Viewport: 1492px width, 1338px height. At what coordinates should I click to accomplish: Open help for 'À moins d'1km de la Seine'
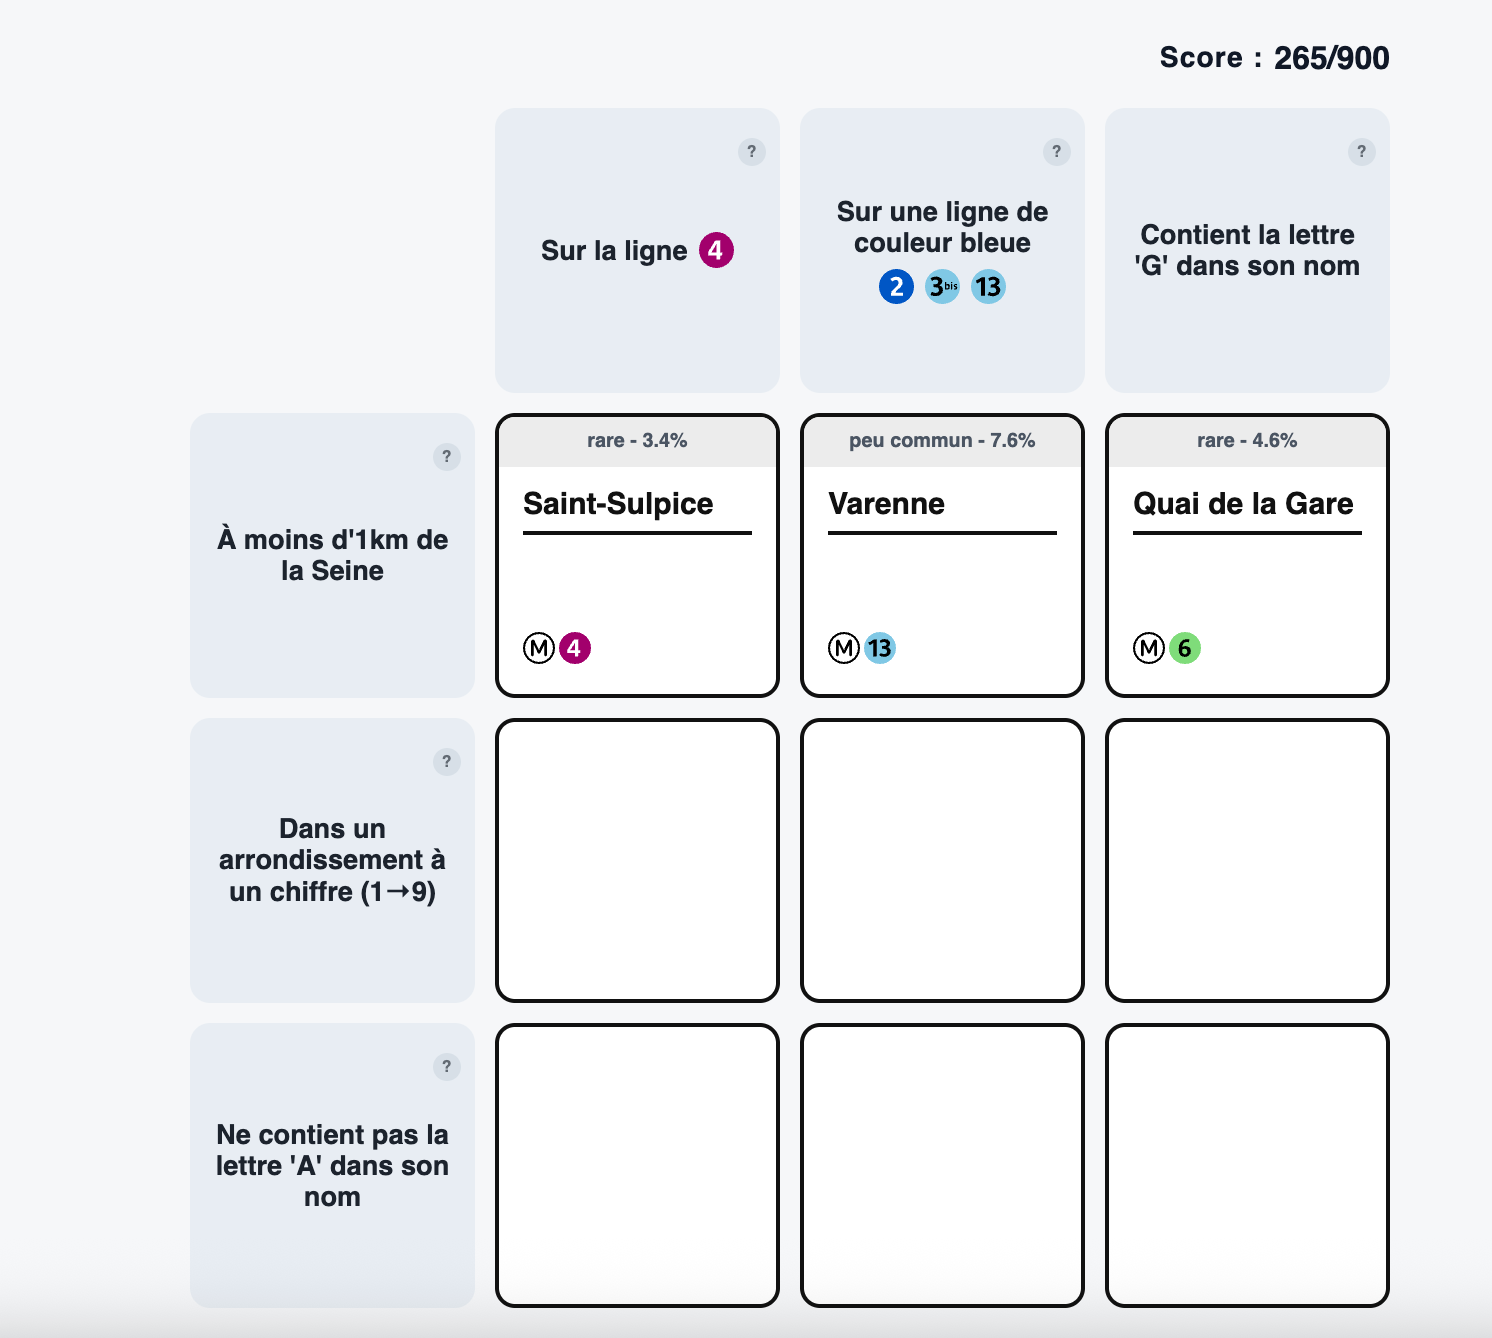tap(446, 457)
